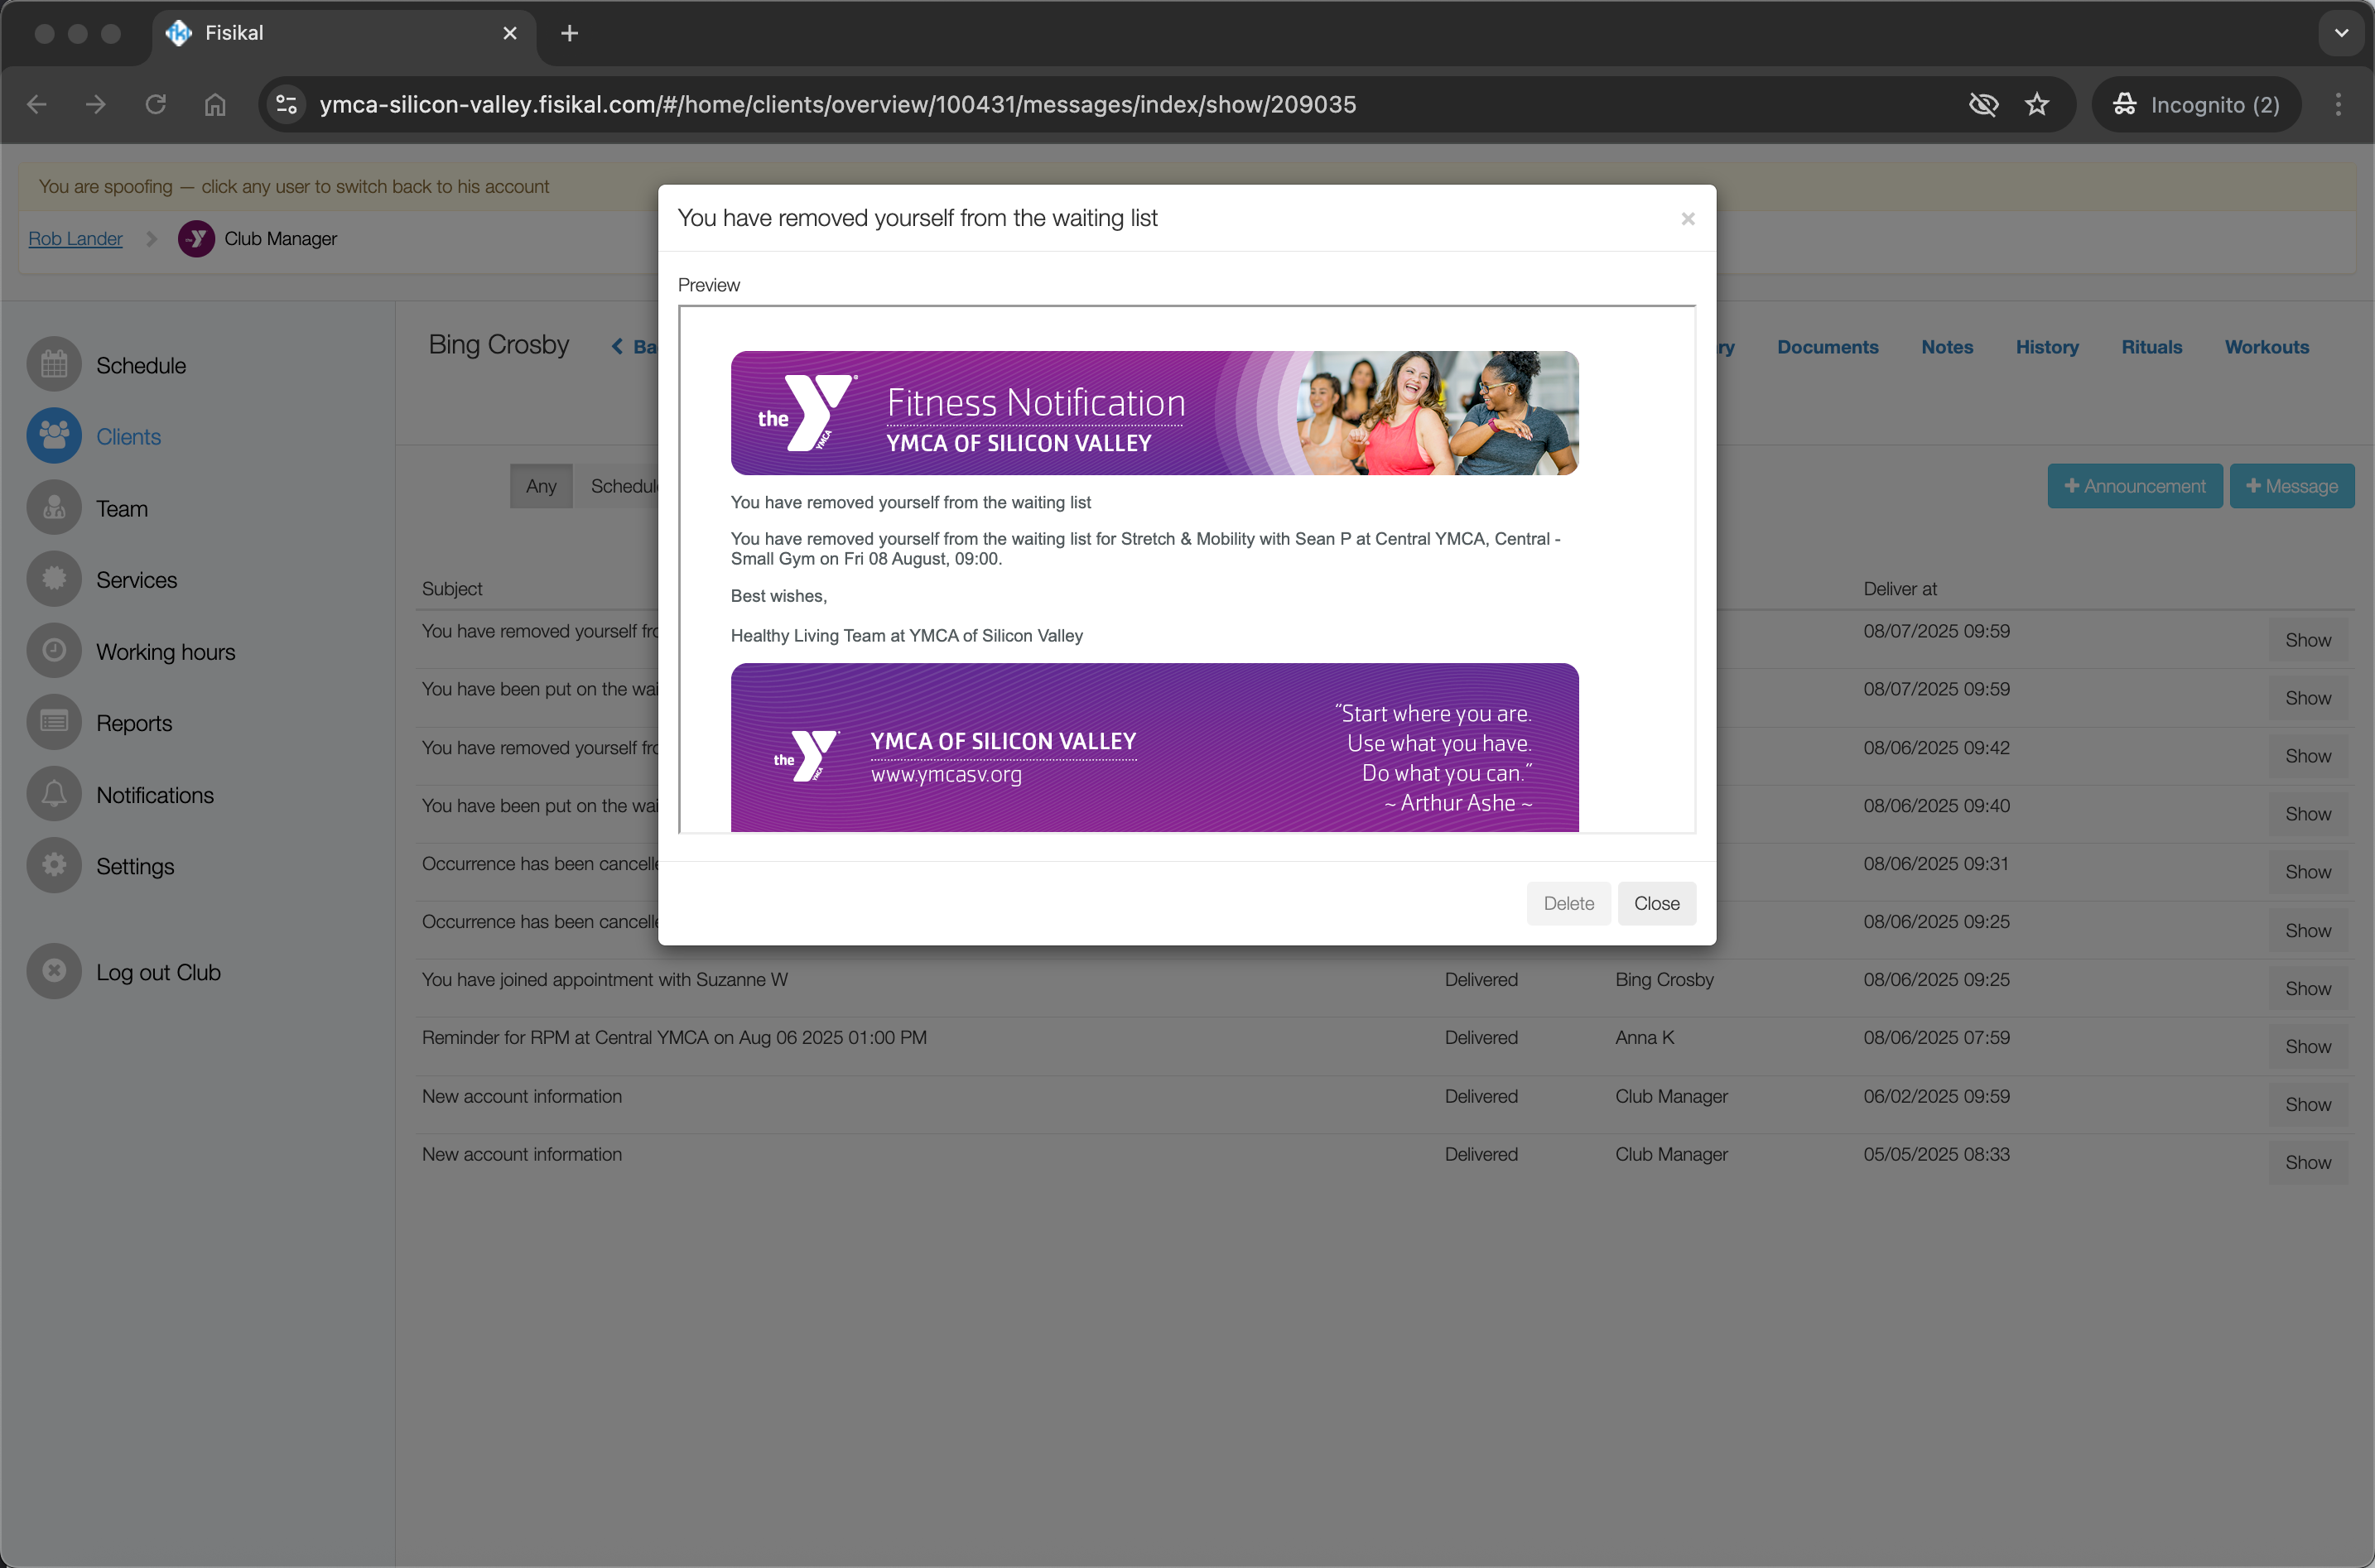
Task: Close the Fisikal browser tab
Action: tap(510, 33)
